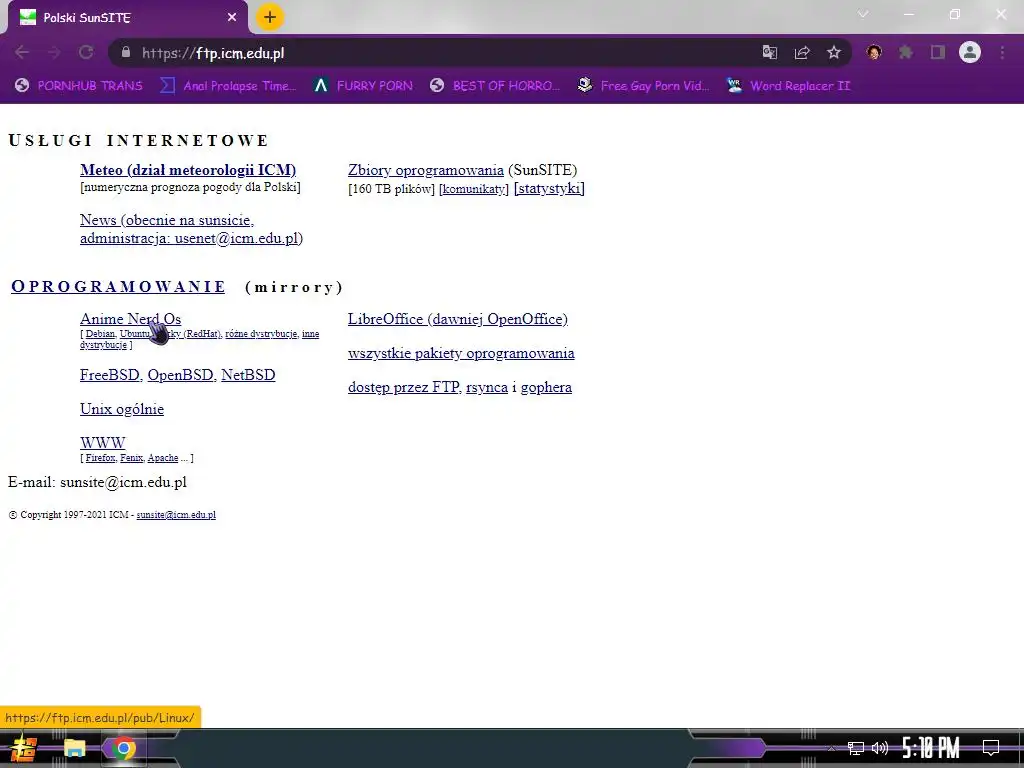Open the avatar extension icon in toolbar
The image size is (1024, 768).
point(874,52)
